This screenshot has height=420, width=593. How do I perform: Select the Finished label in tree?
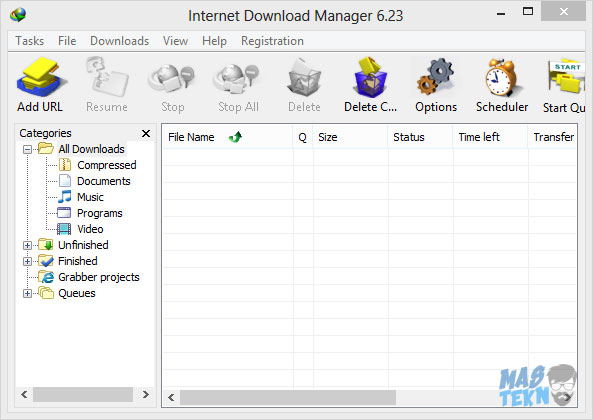(x=78, y=260)
